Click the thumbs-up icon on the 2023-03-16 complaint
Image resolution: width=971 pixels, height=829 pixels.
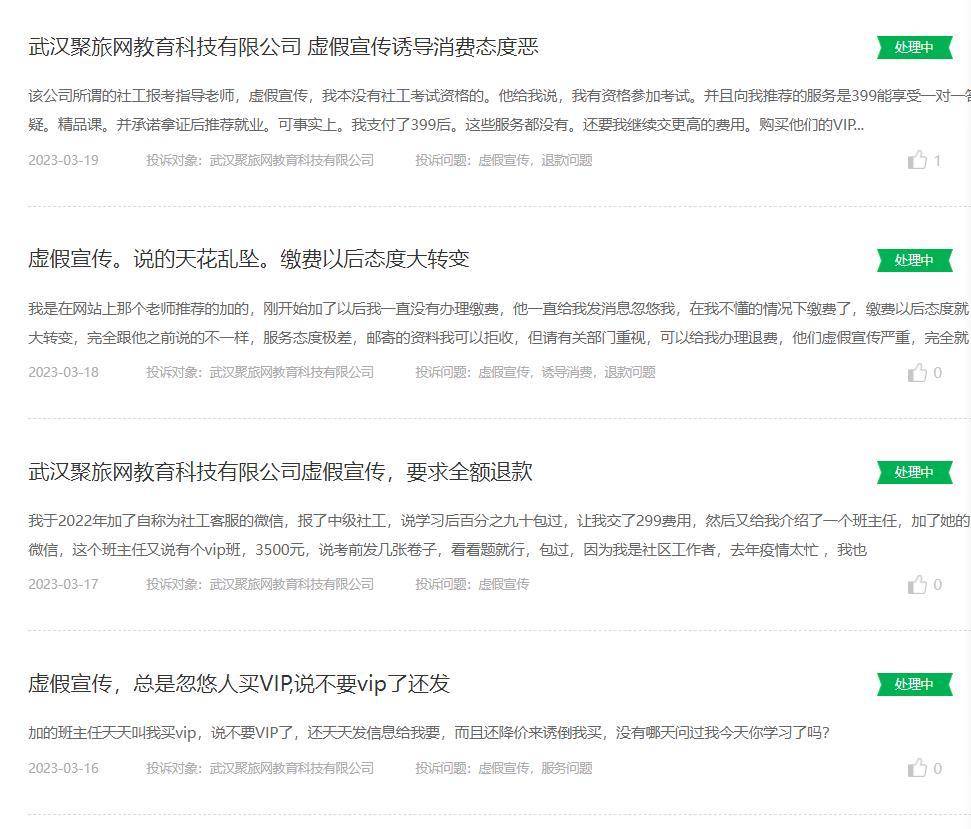[917, 767]
